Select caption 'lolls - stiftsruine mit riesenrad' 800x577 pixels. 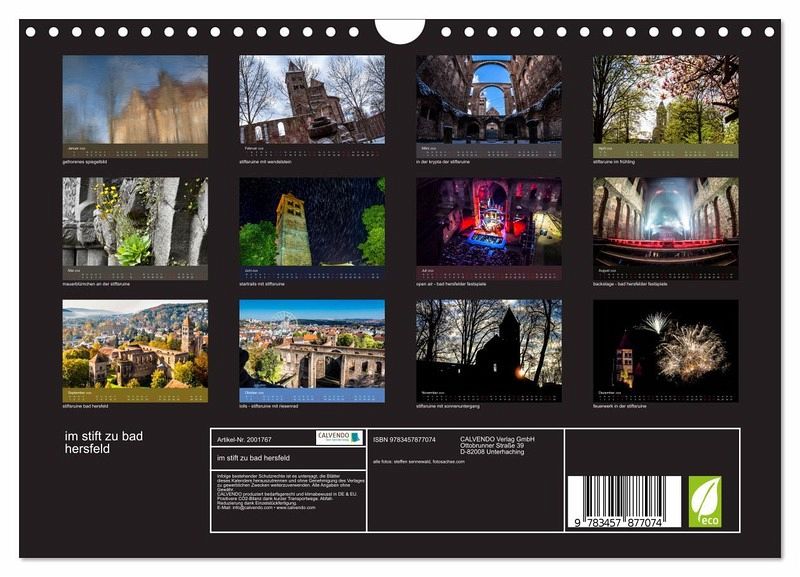point(268,406)
